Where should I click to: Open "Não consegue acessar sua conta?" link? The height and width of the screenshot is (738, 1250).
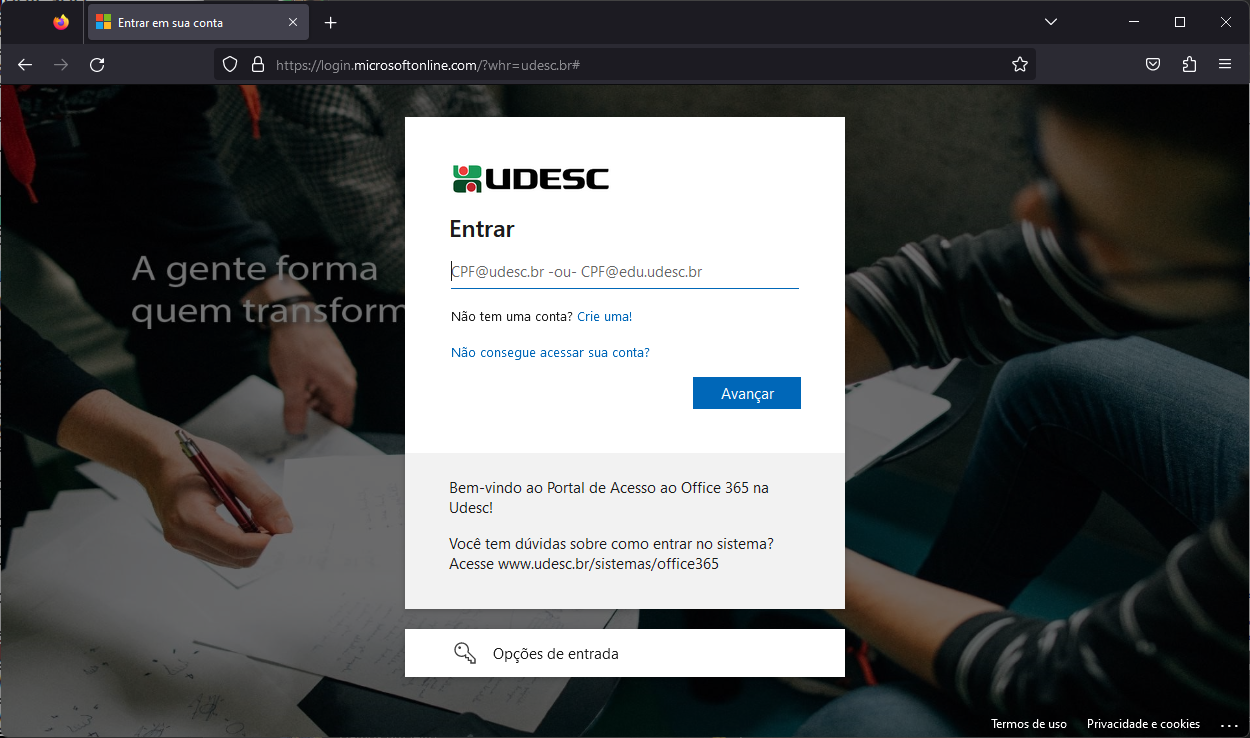tap(550, 352)
